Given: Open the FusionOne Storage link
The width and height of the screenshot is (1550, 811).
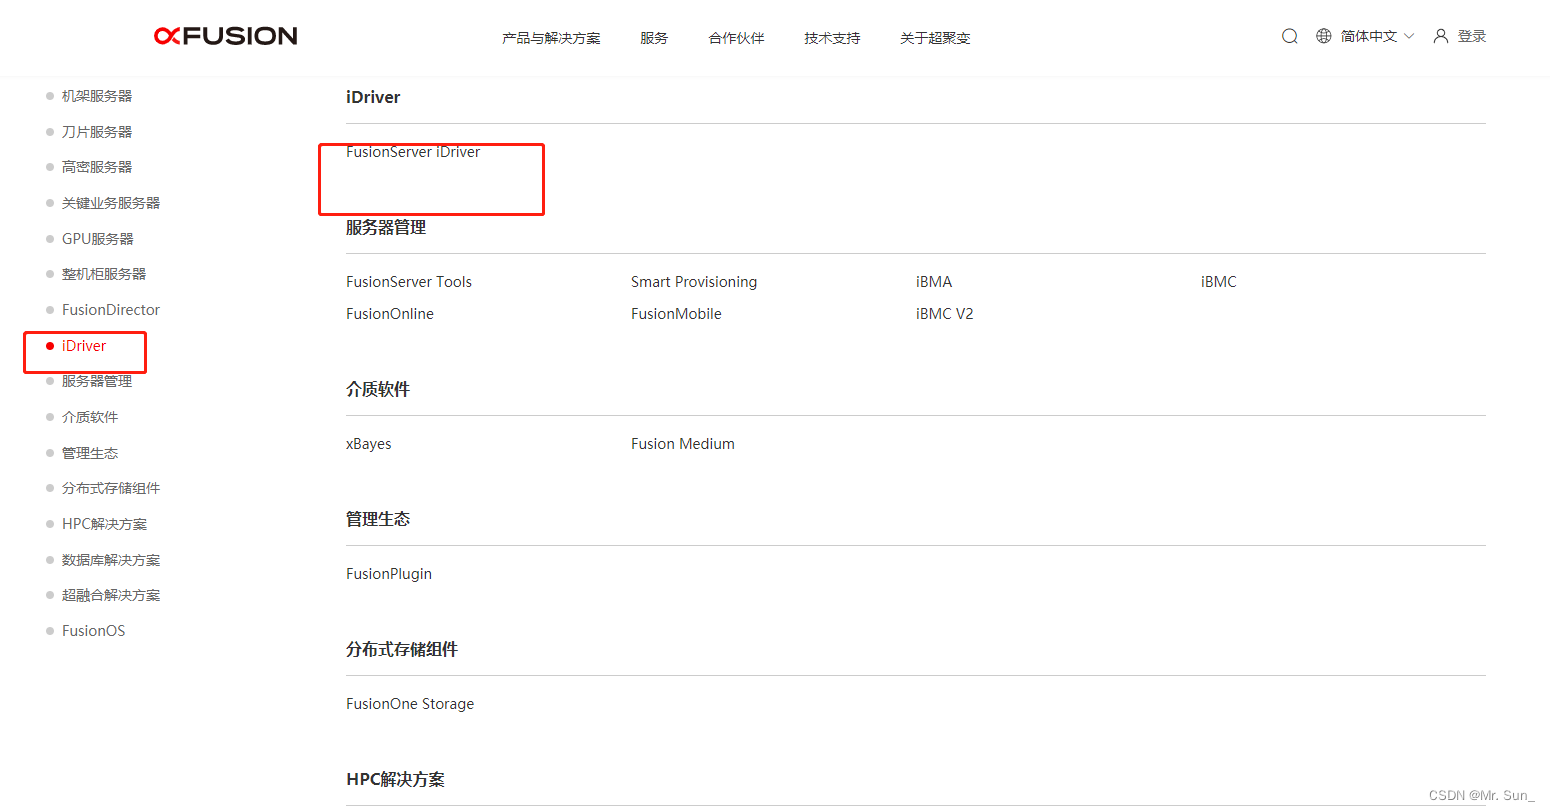Looking at the screenshot, I should [x=410, y=704].
